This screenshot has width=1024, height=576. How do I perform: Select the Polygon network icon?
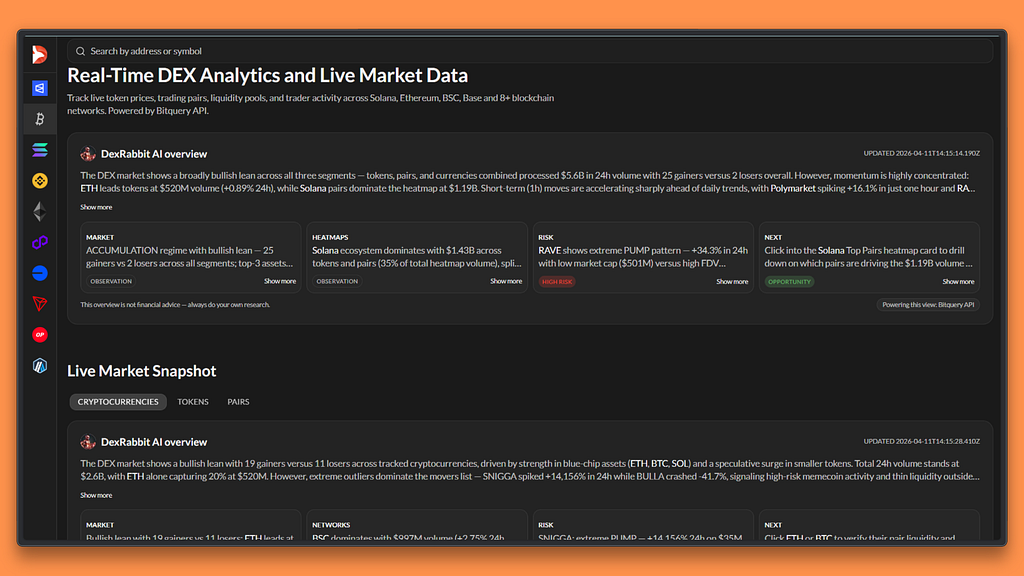click(x=39, y=242)
